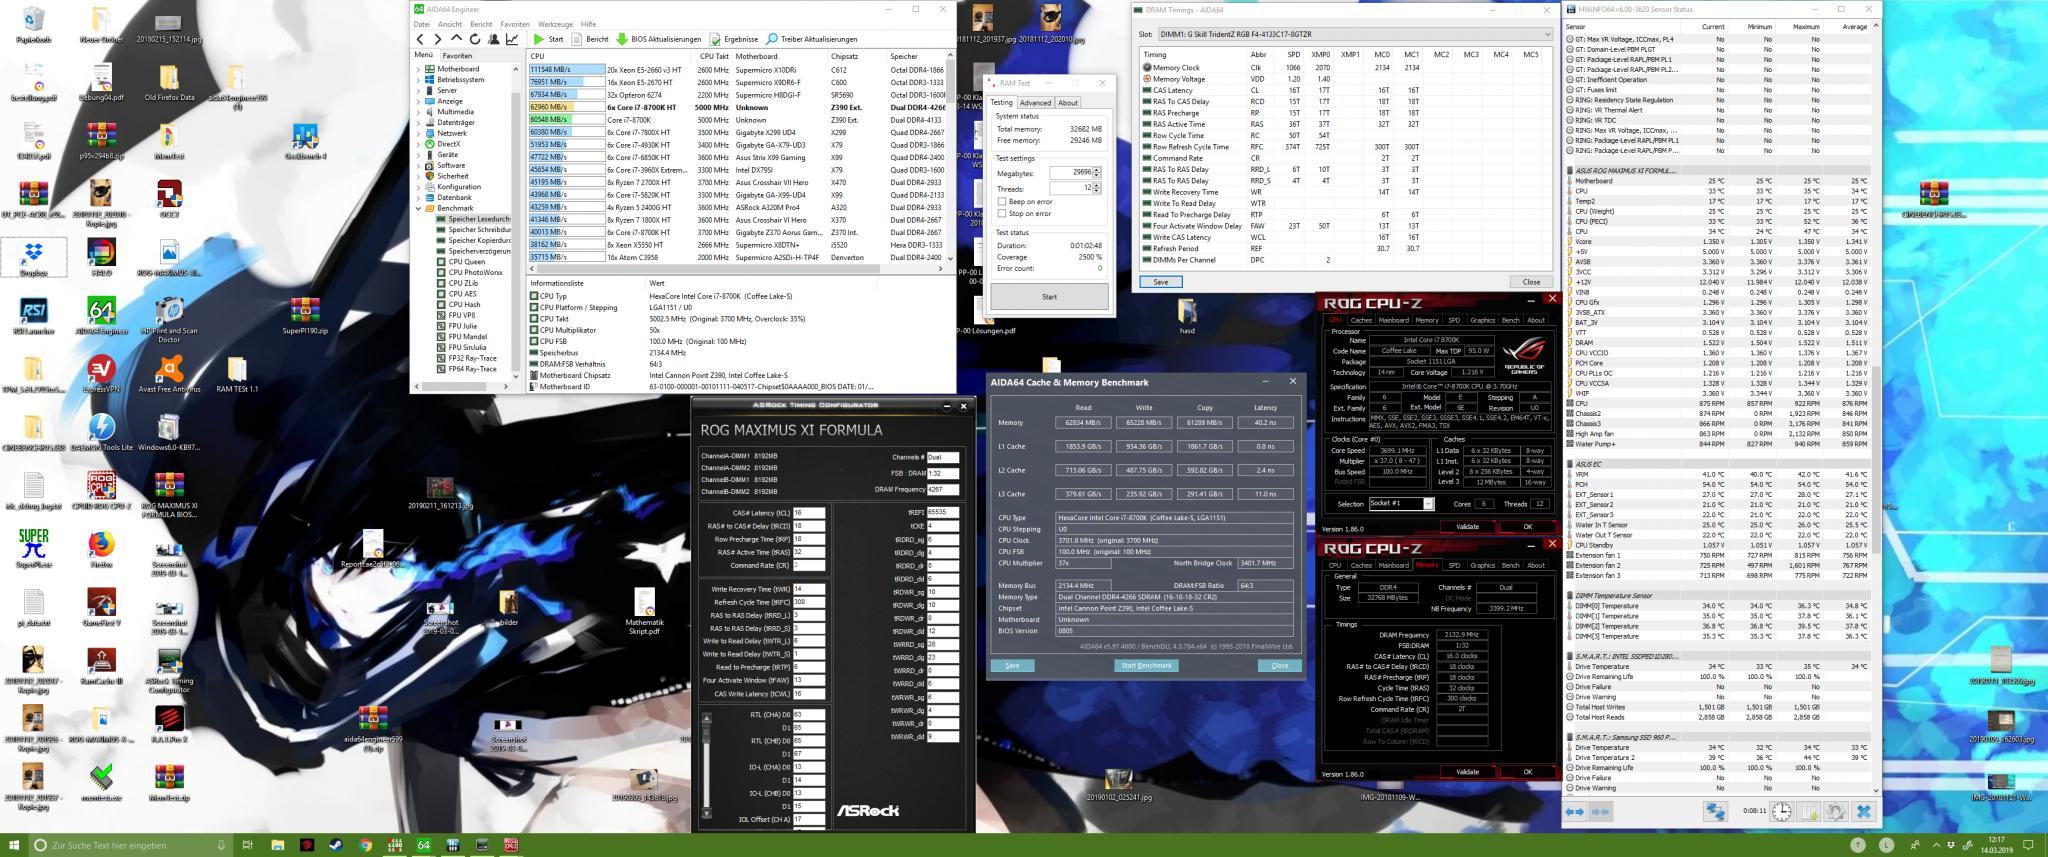Expand the Sicherheit tree node
This screenshot has height=857, width=2048.
pos(419,176)
